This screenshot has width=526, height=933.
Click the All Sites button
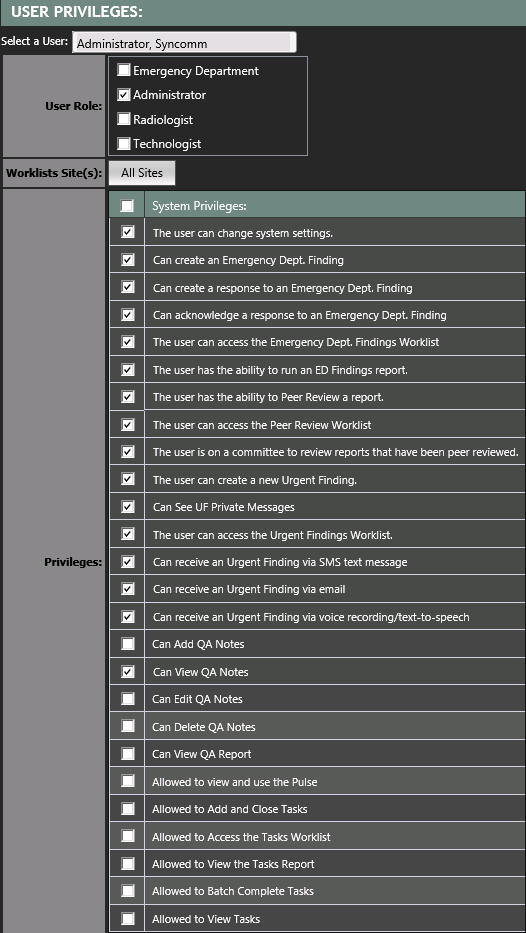(x=142, y=173)
